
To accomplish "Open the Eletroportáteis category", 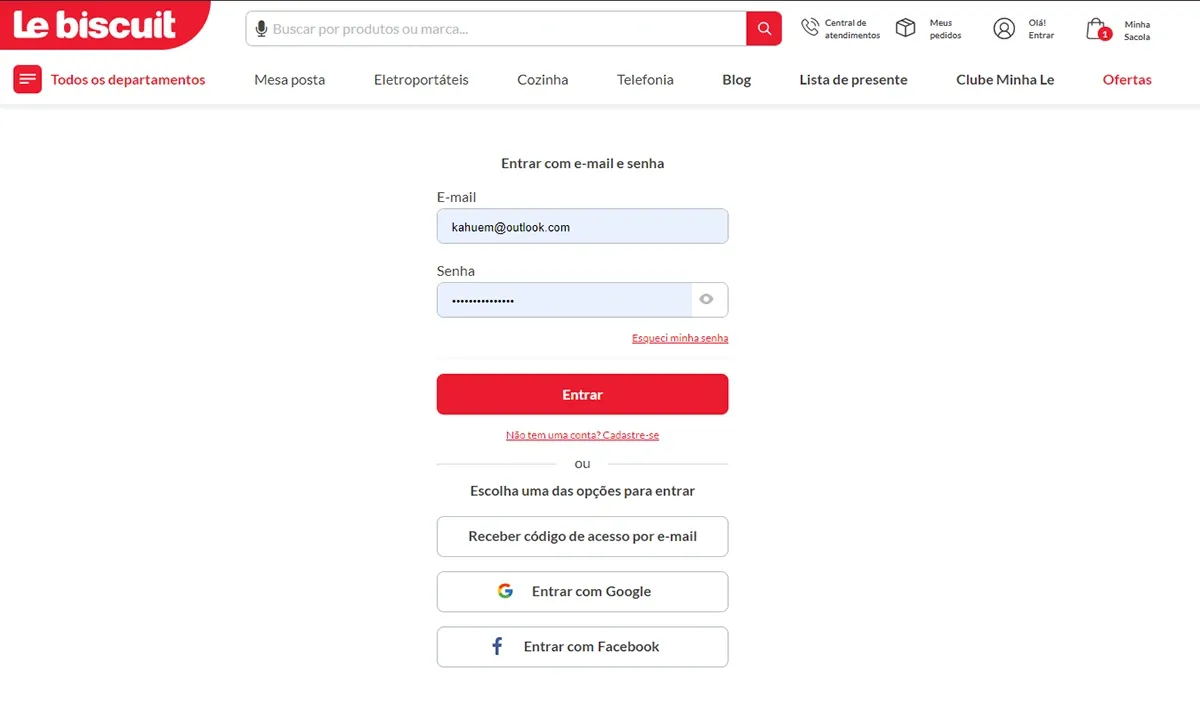I will [421, 79].
